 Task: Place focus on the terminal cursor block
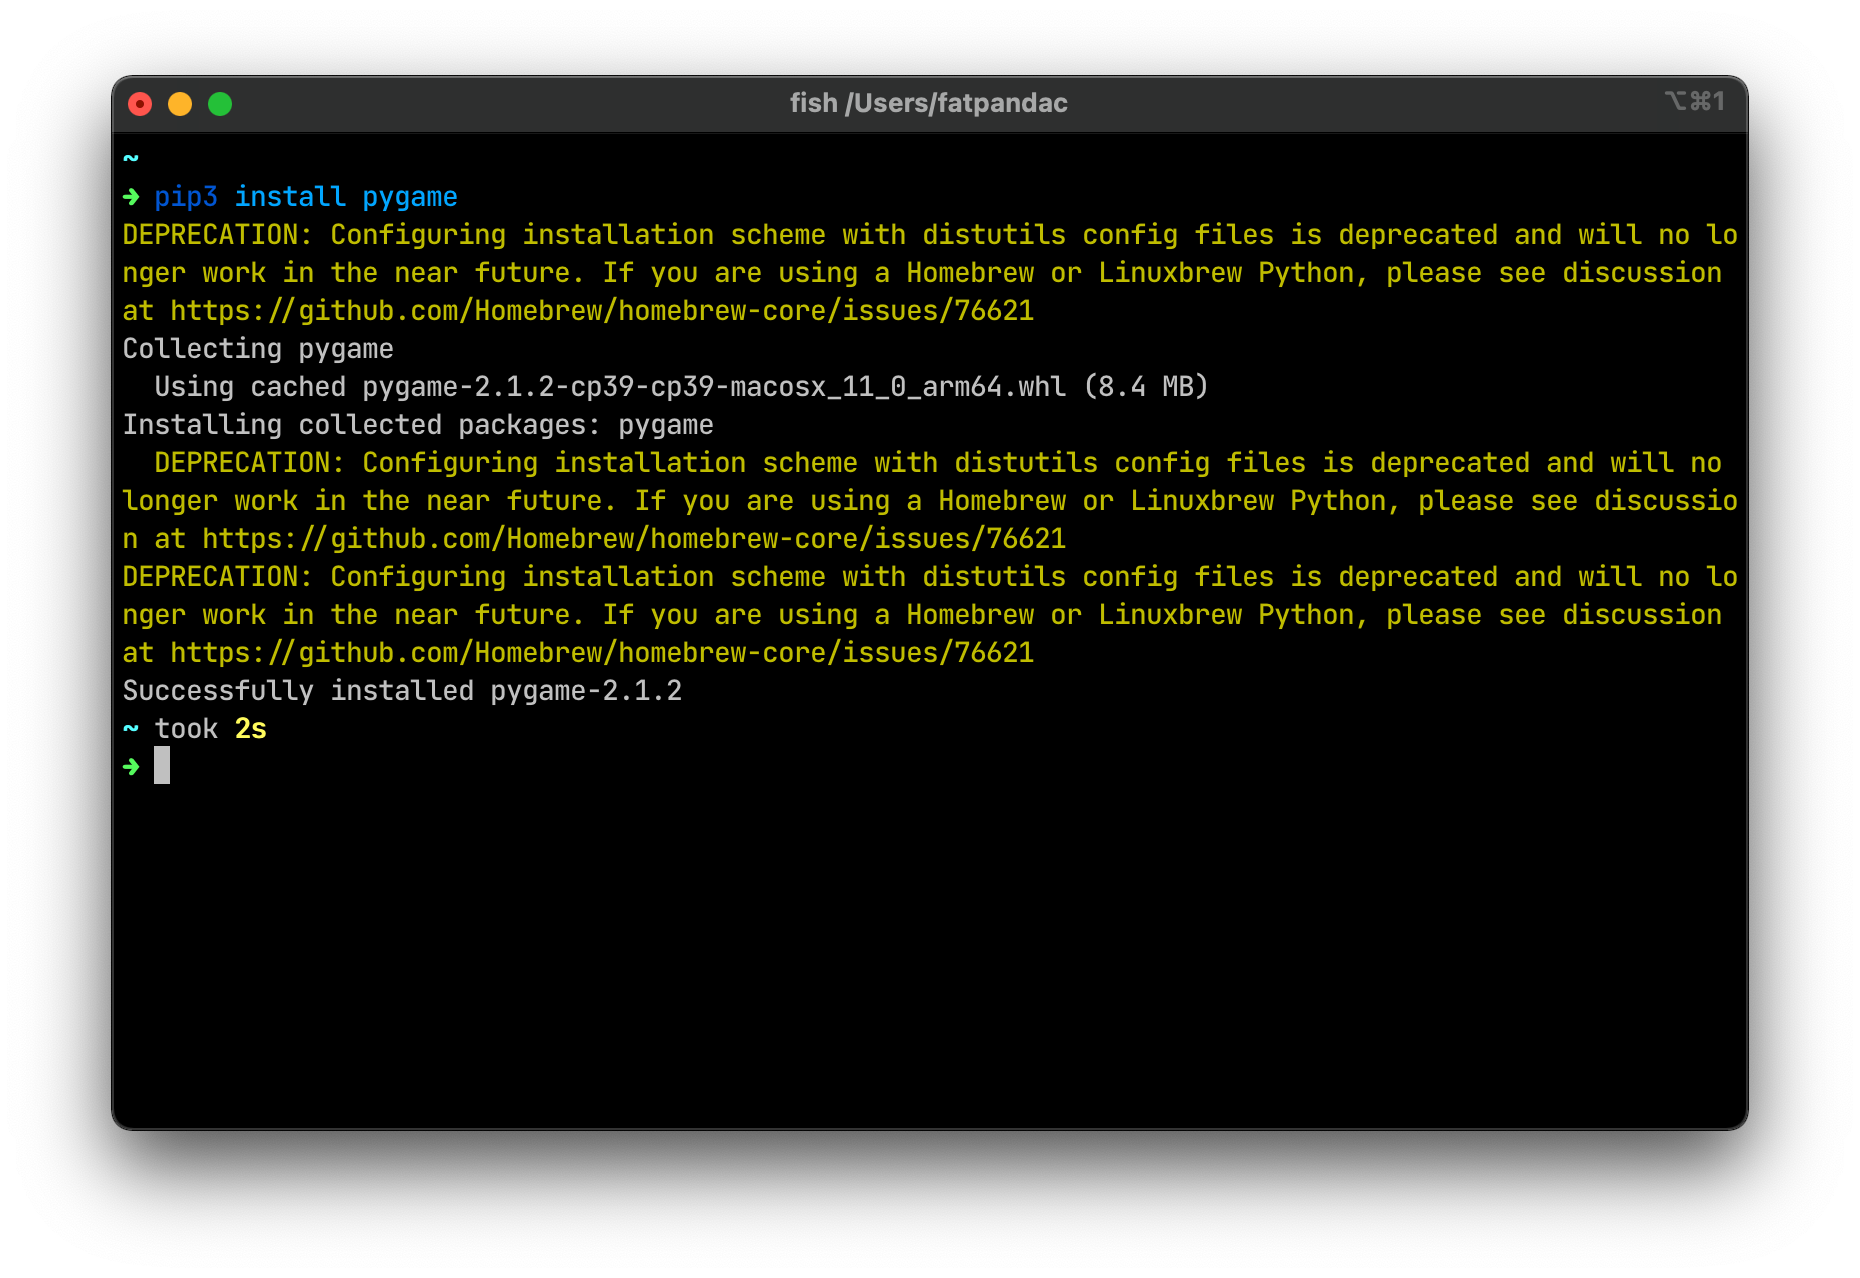point(162,766)
